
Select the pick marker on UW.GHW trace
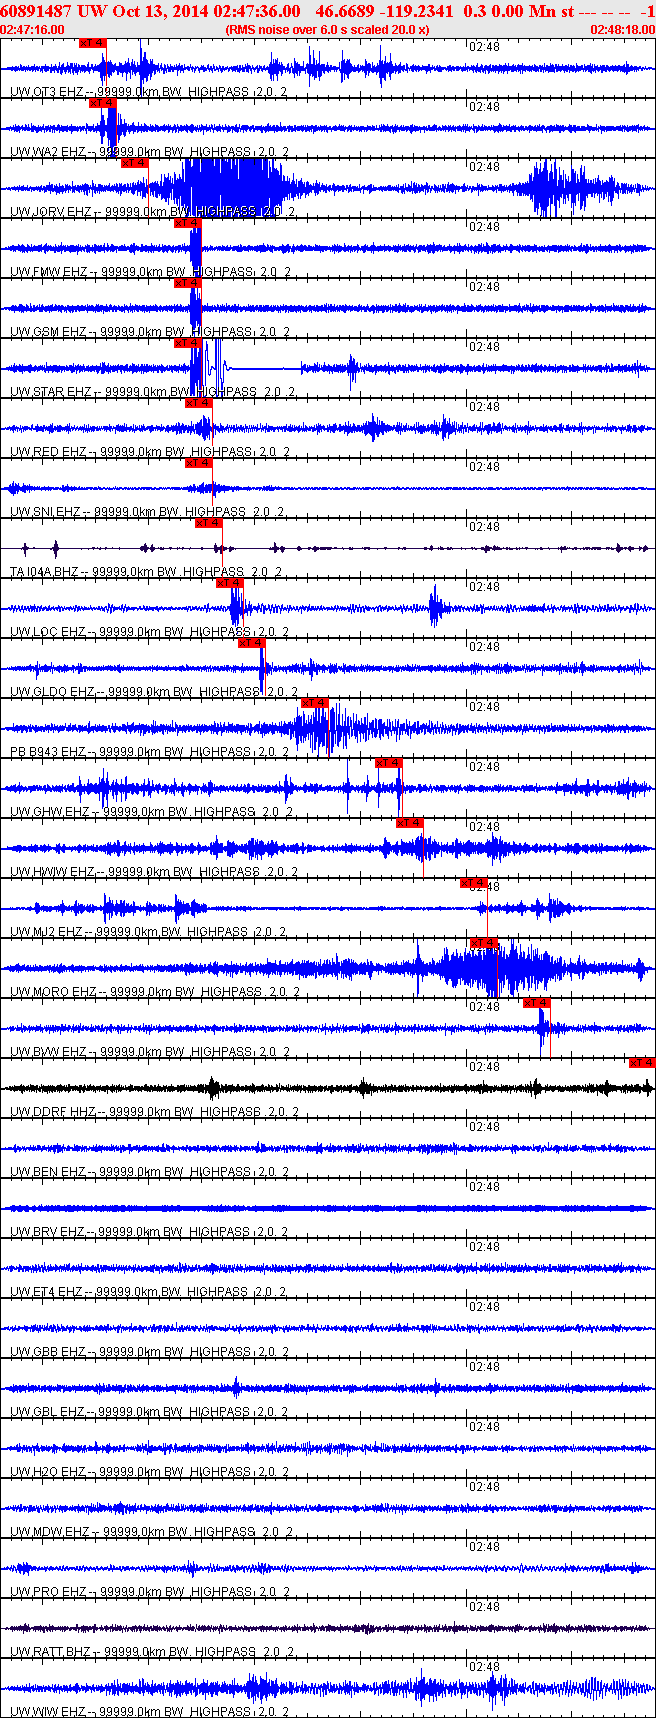(388, 763)
